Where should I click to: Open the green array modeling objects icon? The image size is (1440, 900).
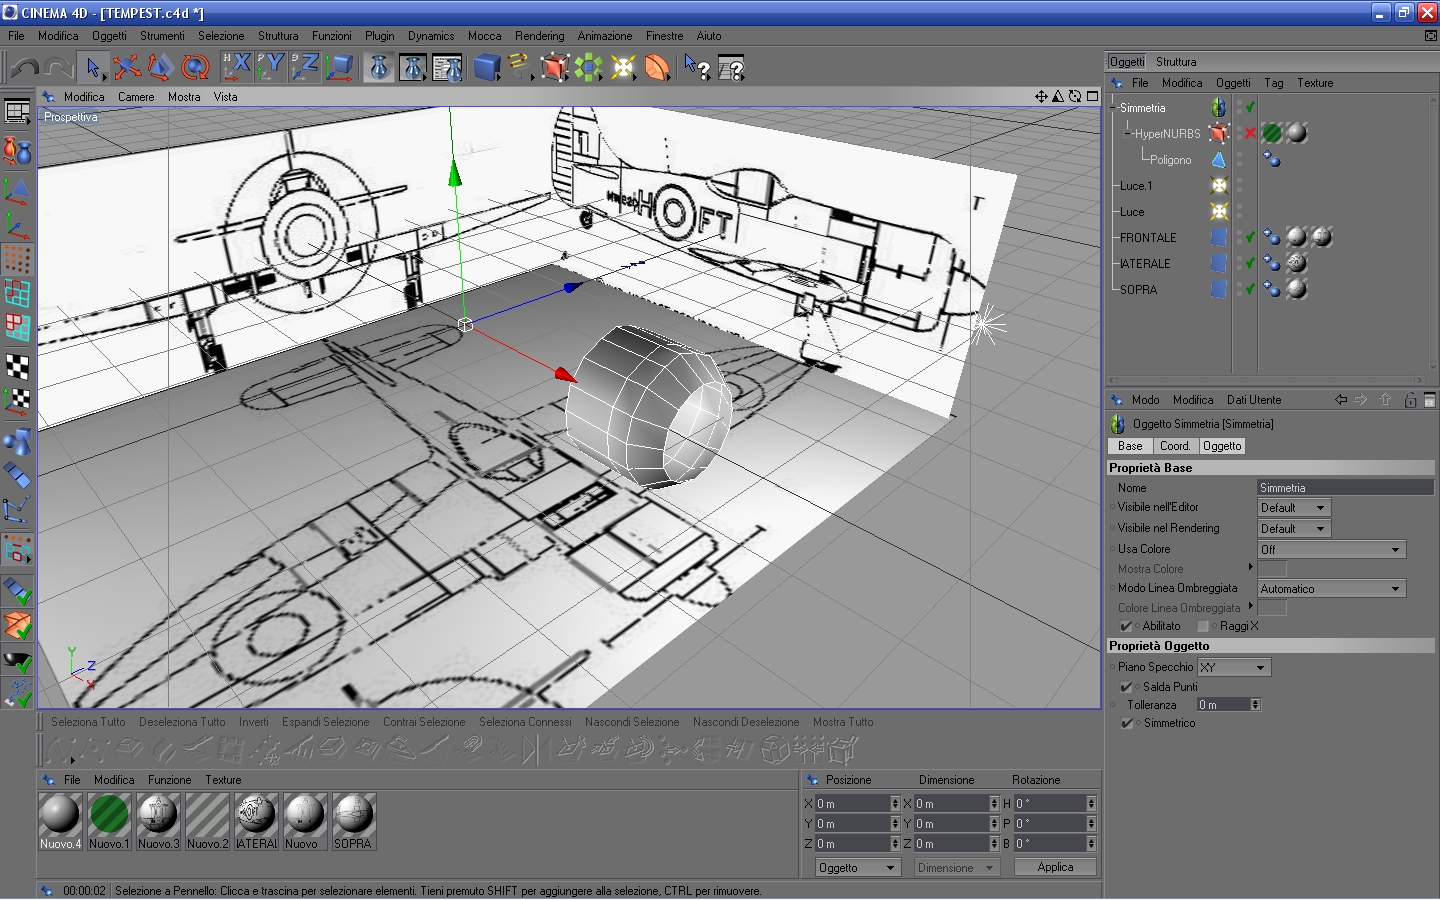coord(589,67)
